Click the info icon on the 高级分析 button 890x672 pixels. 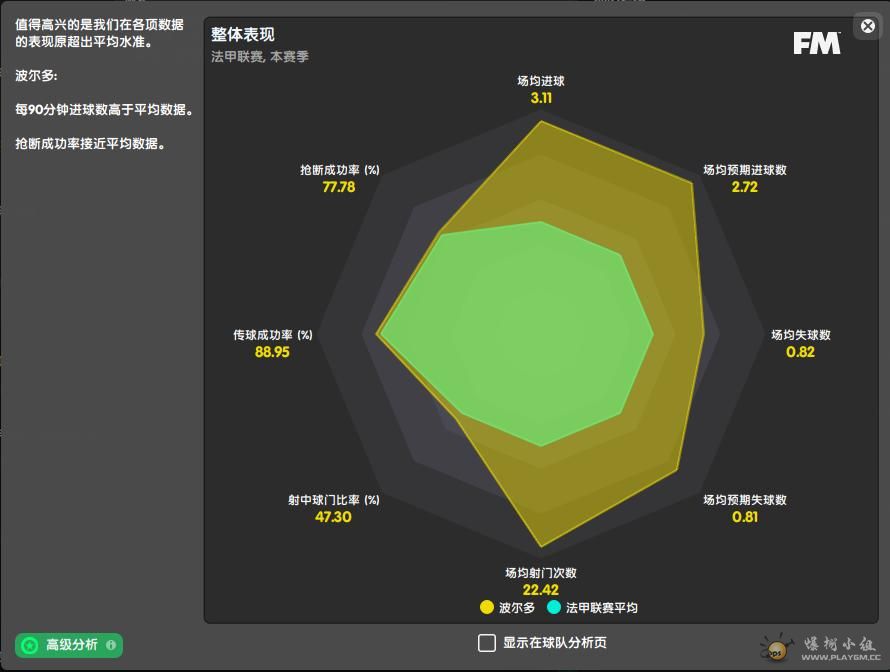[x=111, y=645]
